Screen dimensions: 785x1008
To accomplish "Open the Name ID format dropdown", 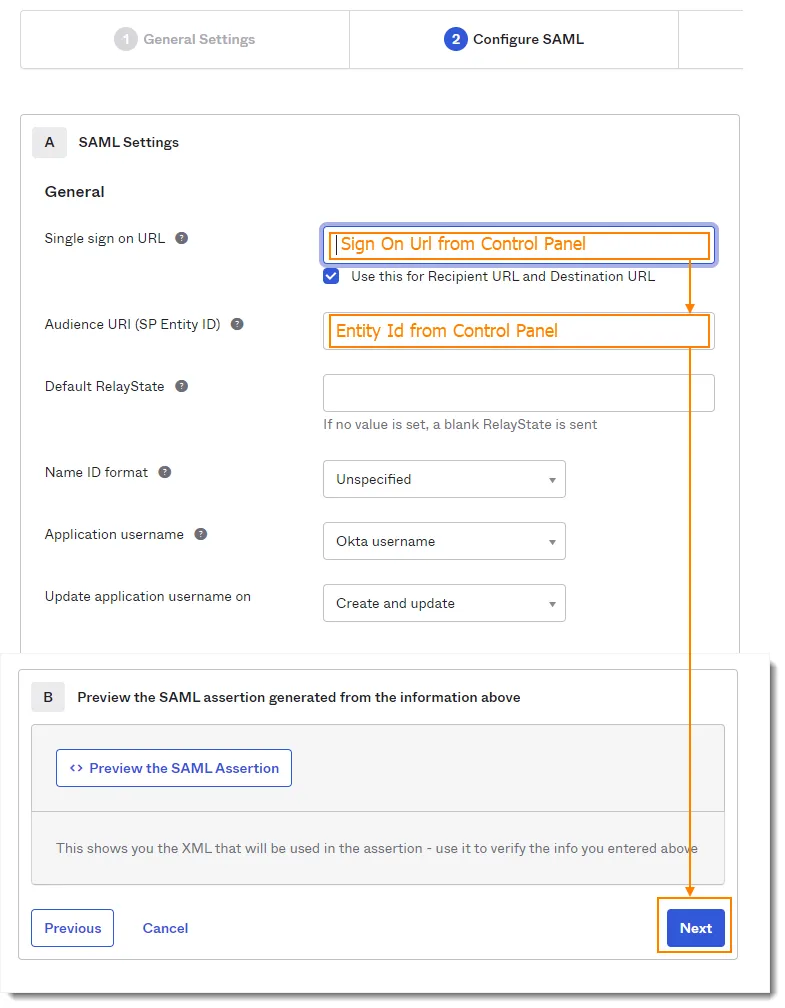I will click(x=444, y=479).
